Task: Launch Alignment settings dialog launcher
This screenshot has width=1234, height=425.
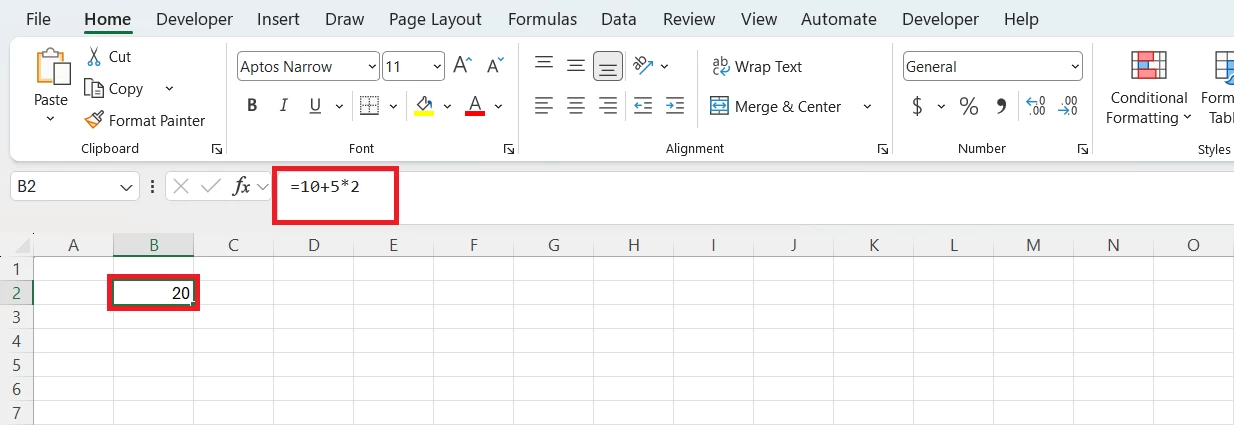Action: coord(883,149)
